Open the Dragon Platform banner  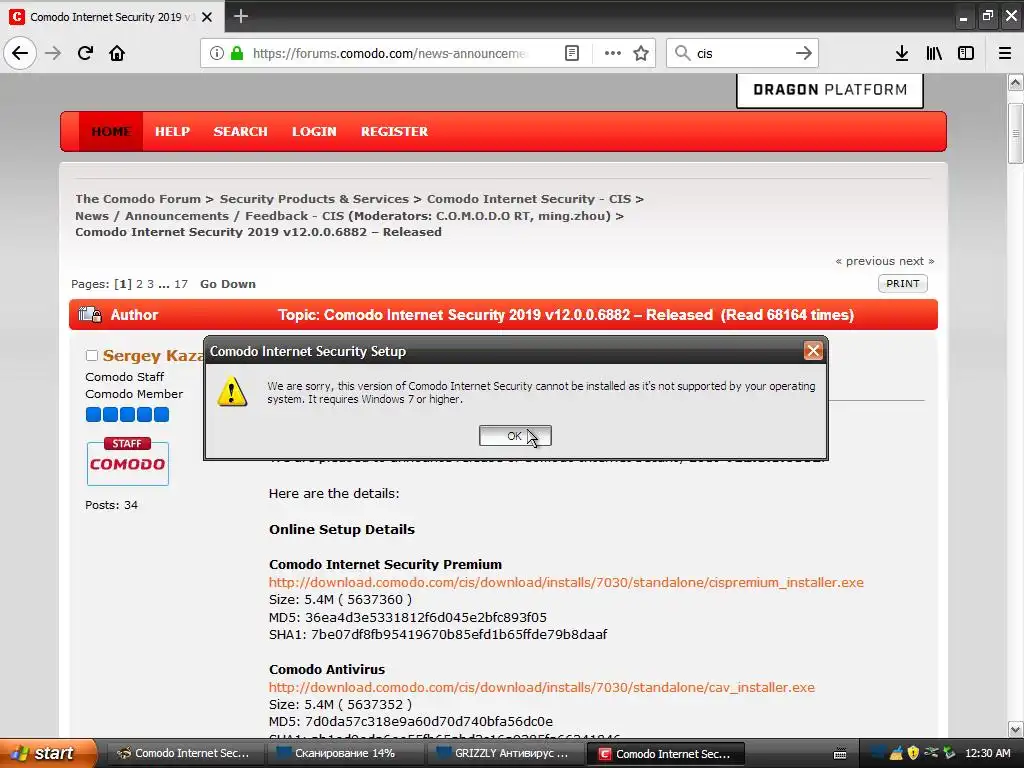point(830,90)
